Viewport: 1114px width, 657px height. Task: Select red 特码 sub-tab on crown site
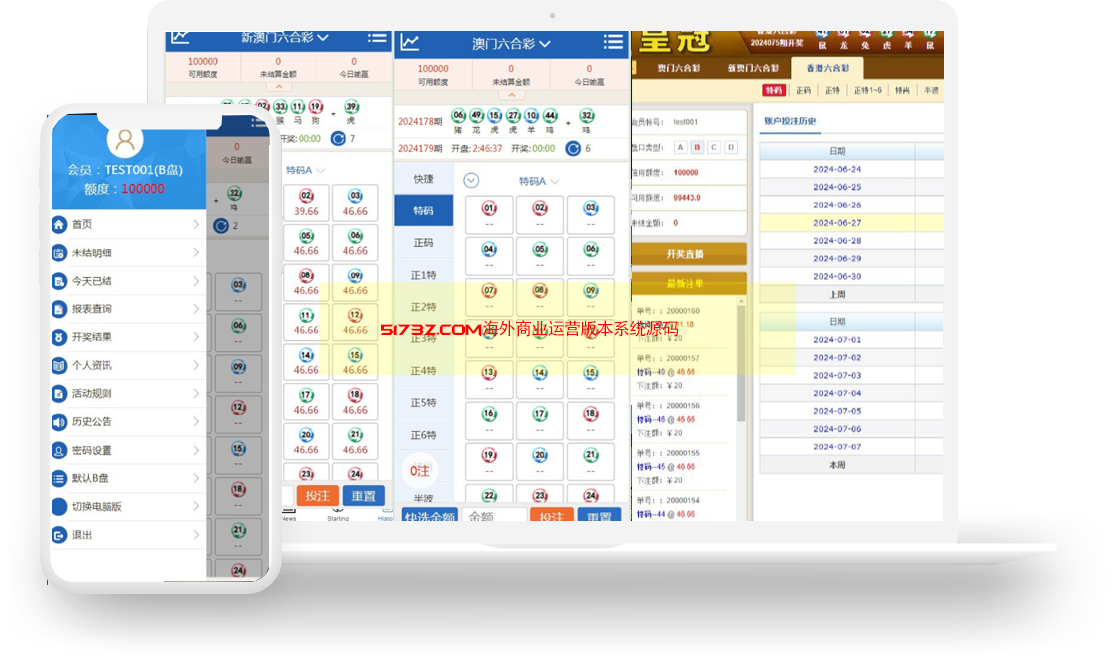click(774, 90)
